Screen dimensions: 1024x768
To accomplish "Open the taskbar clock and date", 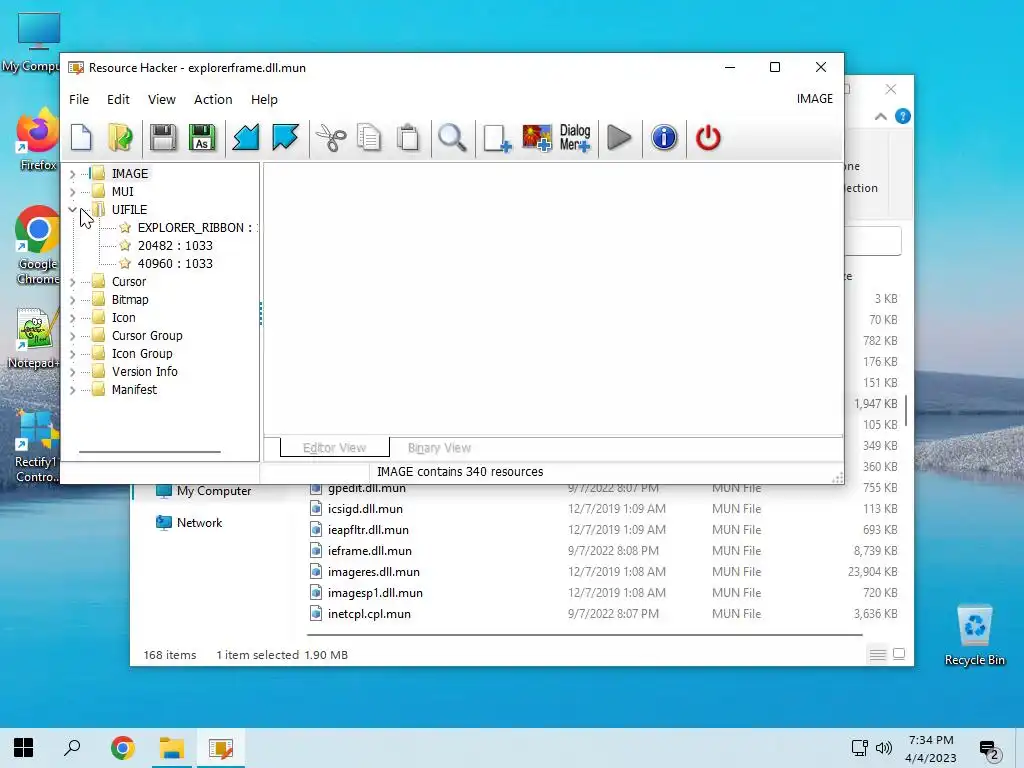I will (x=931, y=748).
